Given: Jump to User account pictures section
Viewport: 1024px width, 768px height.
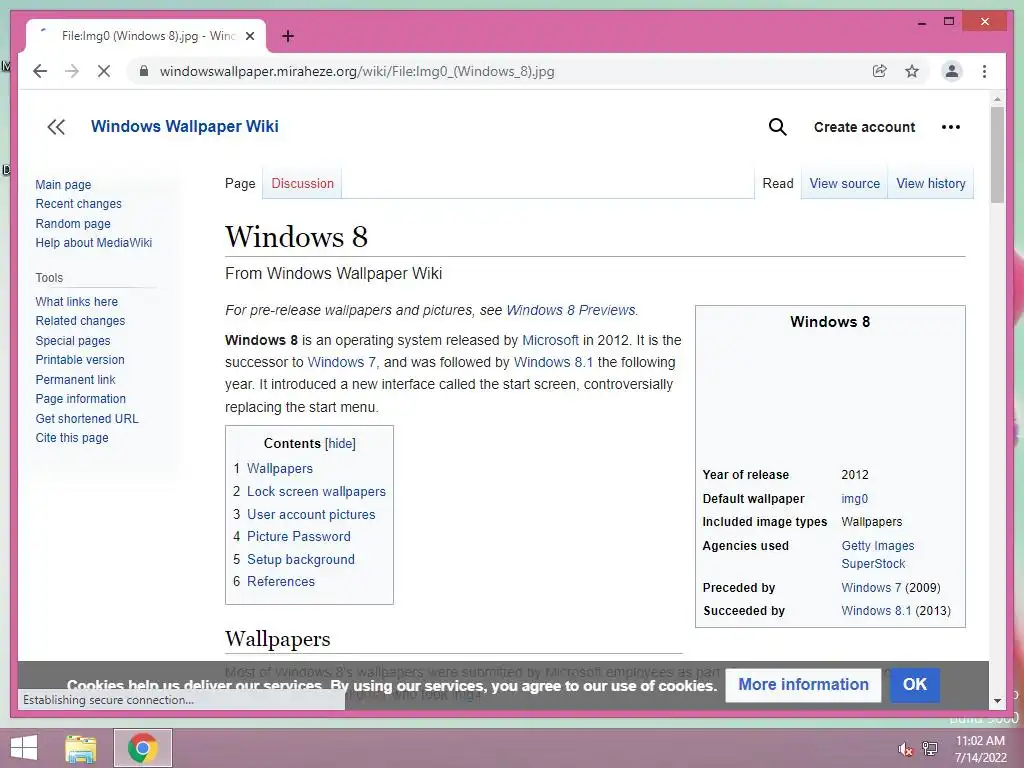Looking at the screenshot, I should [311, 515].
